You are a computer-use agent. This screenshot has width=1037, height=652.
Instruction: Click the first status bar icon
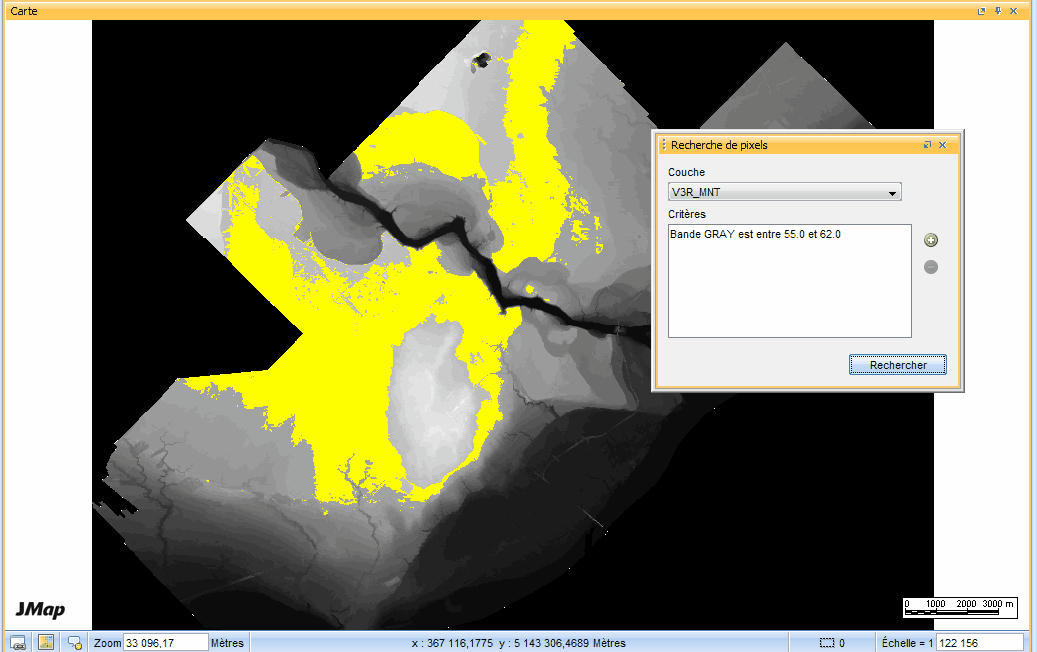pos(17,642)
